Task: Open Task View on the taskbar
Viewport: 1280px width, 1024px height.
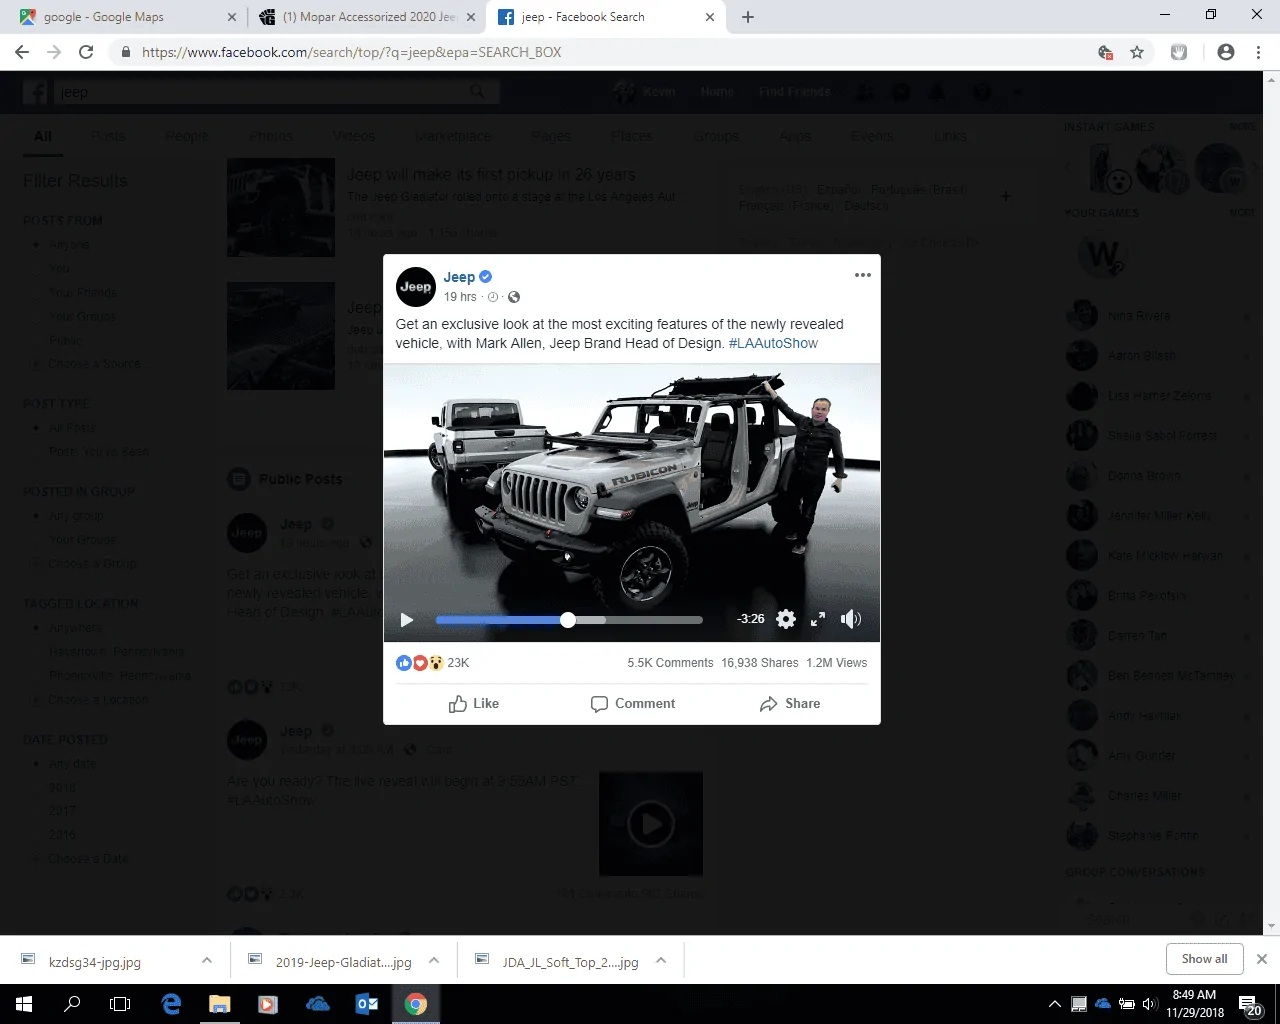Action: (120, 1004)
